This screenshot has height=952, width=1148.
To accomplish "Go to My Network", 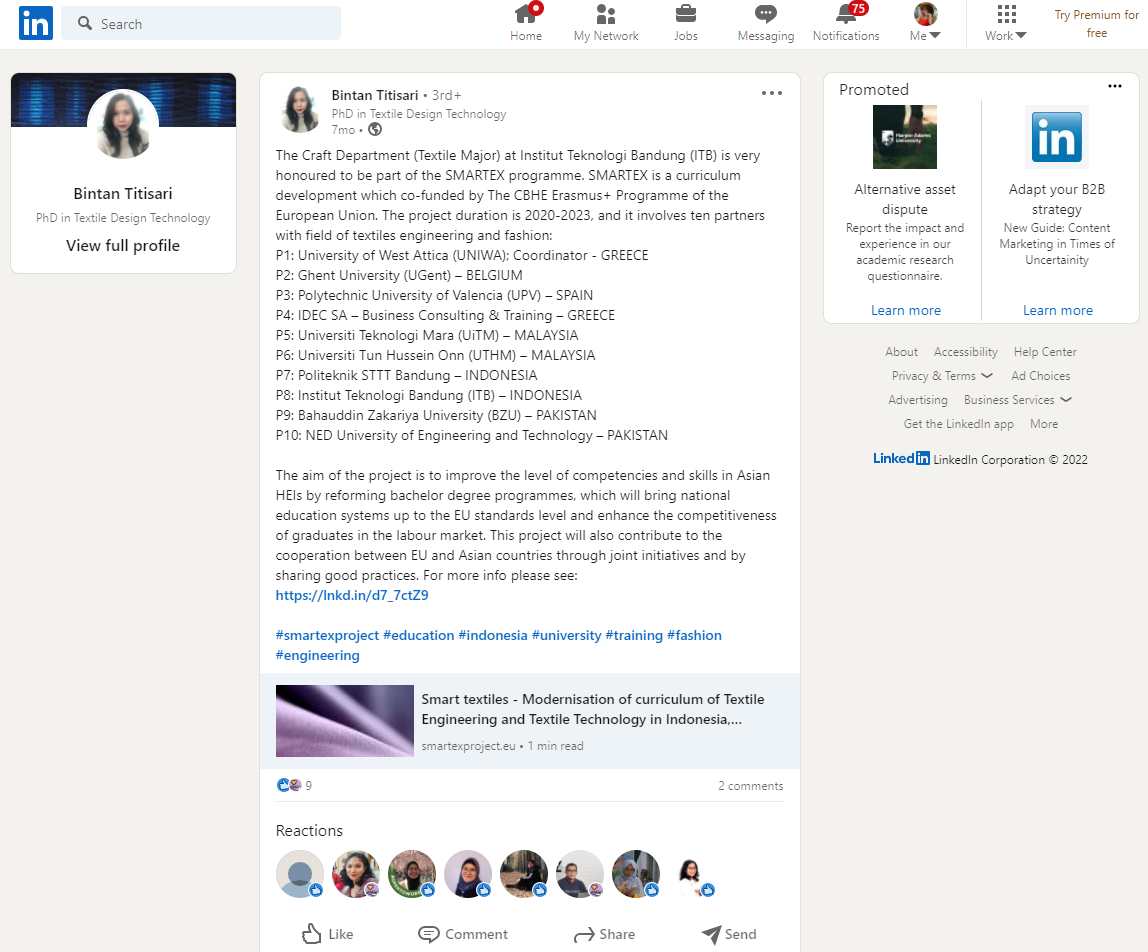I will (x=605, y=23).
